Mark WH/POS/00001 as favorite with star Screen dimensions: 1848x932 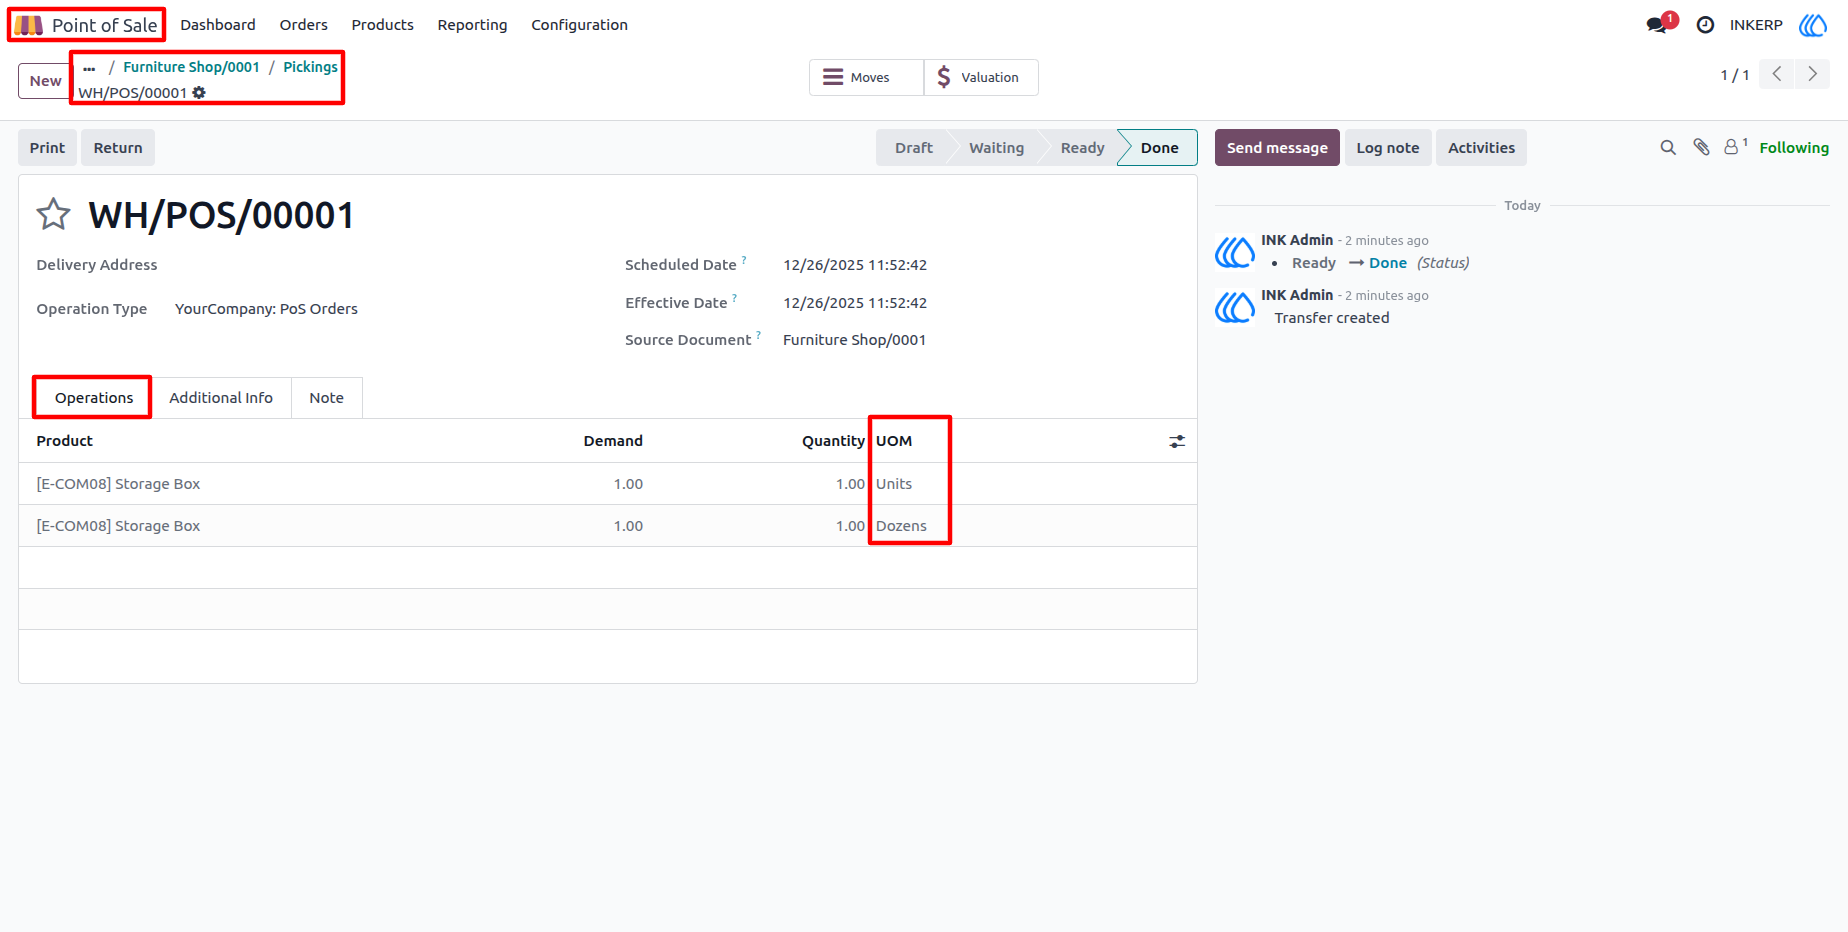[53, 214]
